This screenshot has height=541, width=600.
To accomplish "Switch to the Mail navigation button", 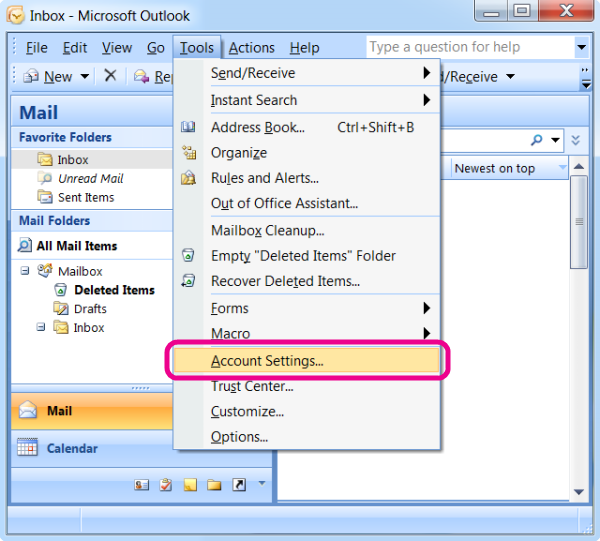I will pos(92,411).
